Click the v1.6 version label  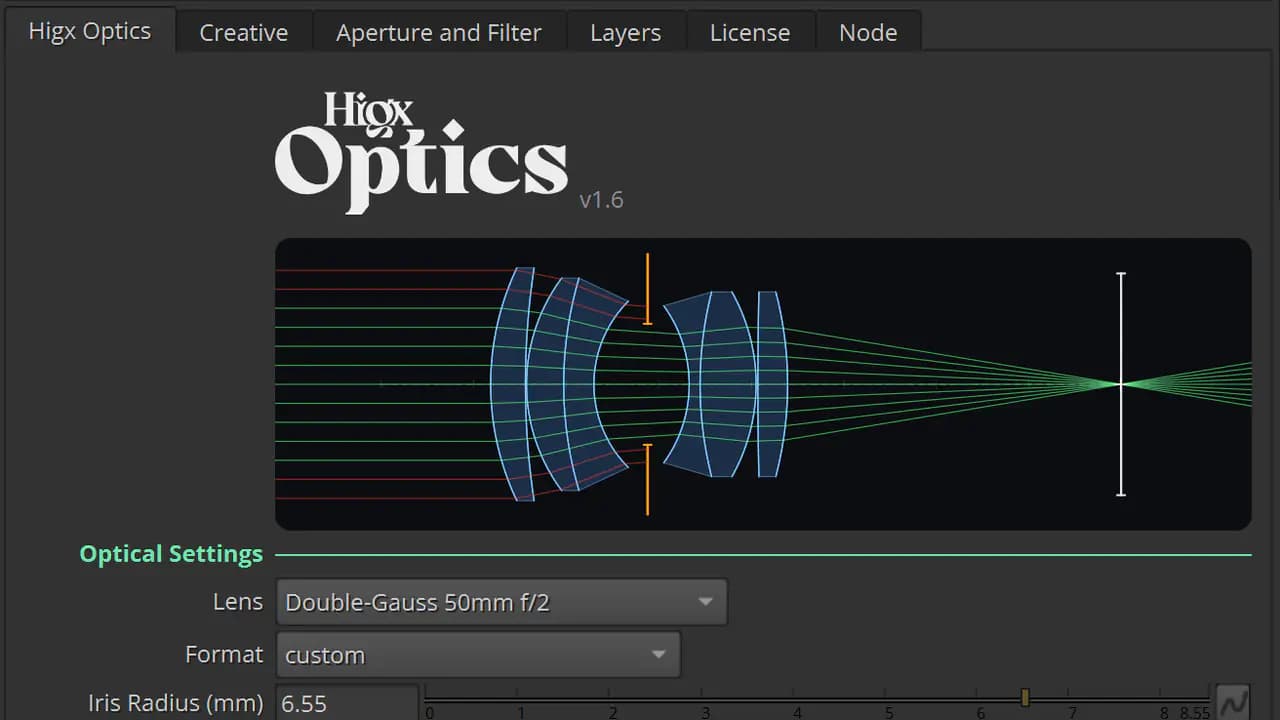[x=601, y=200]
